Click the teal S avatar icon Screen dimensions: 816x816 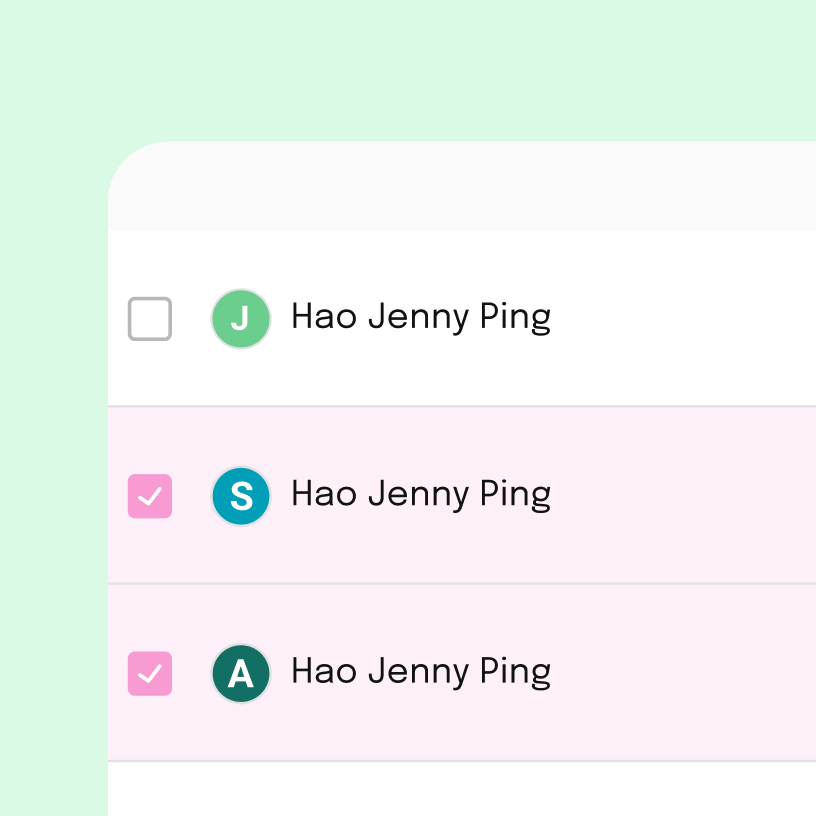click(241, 496)
